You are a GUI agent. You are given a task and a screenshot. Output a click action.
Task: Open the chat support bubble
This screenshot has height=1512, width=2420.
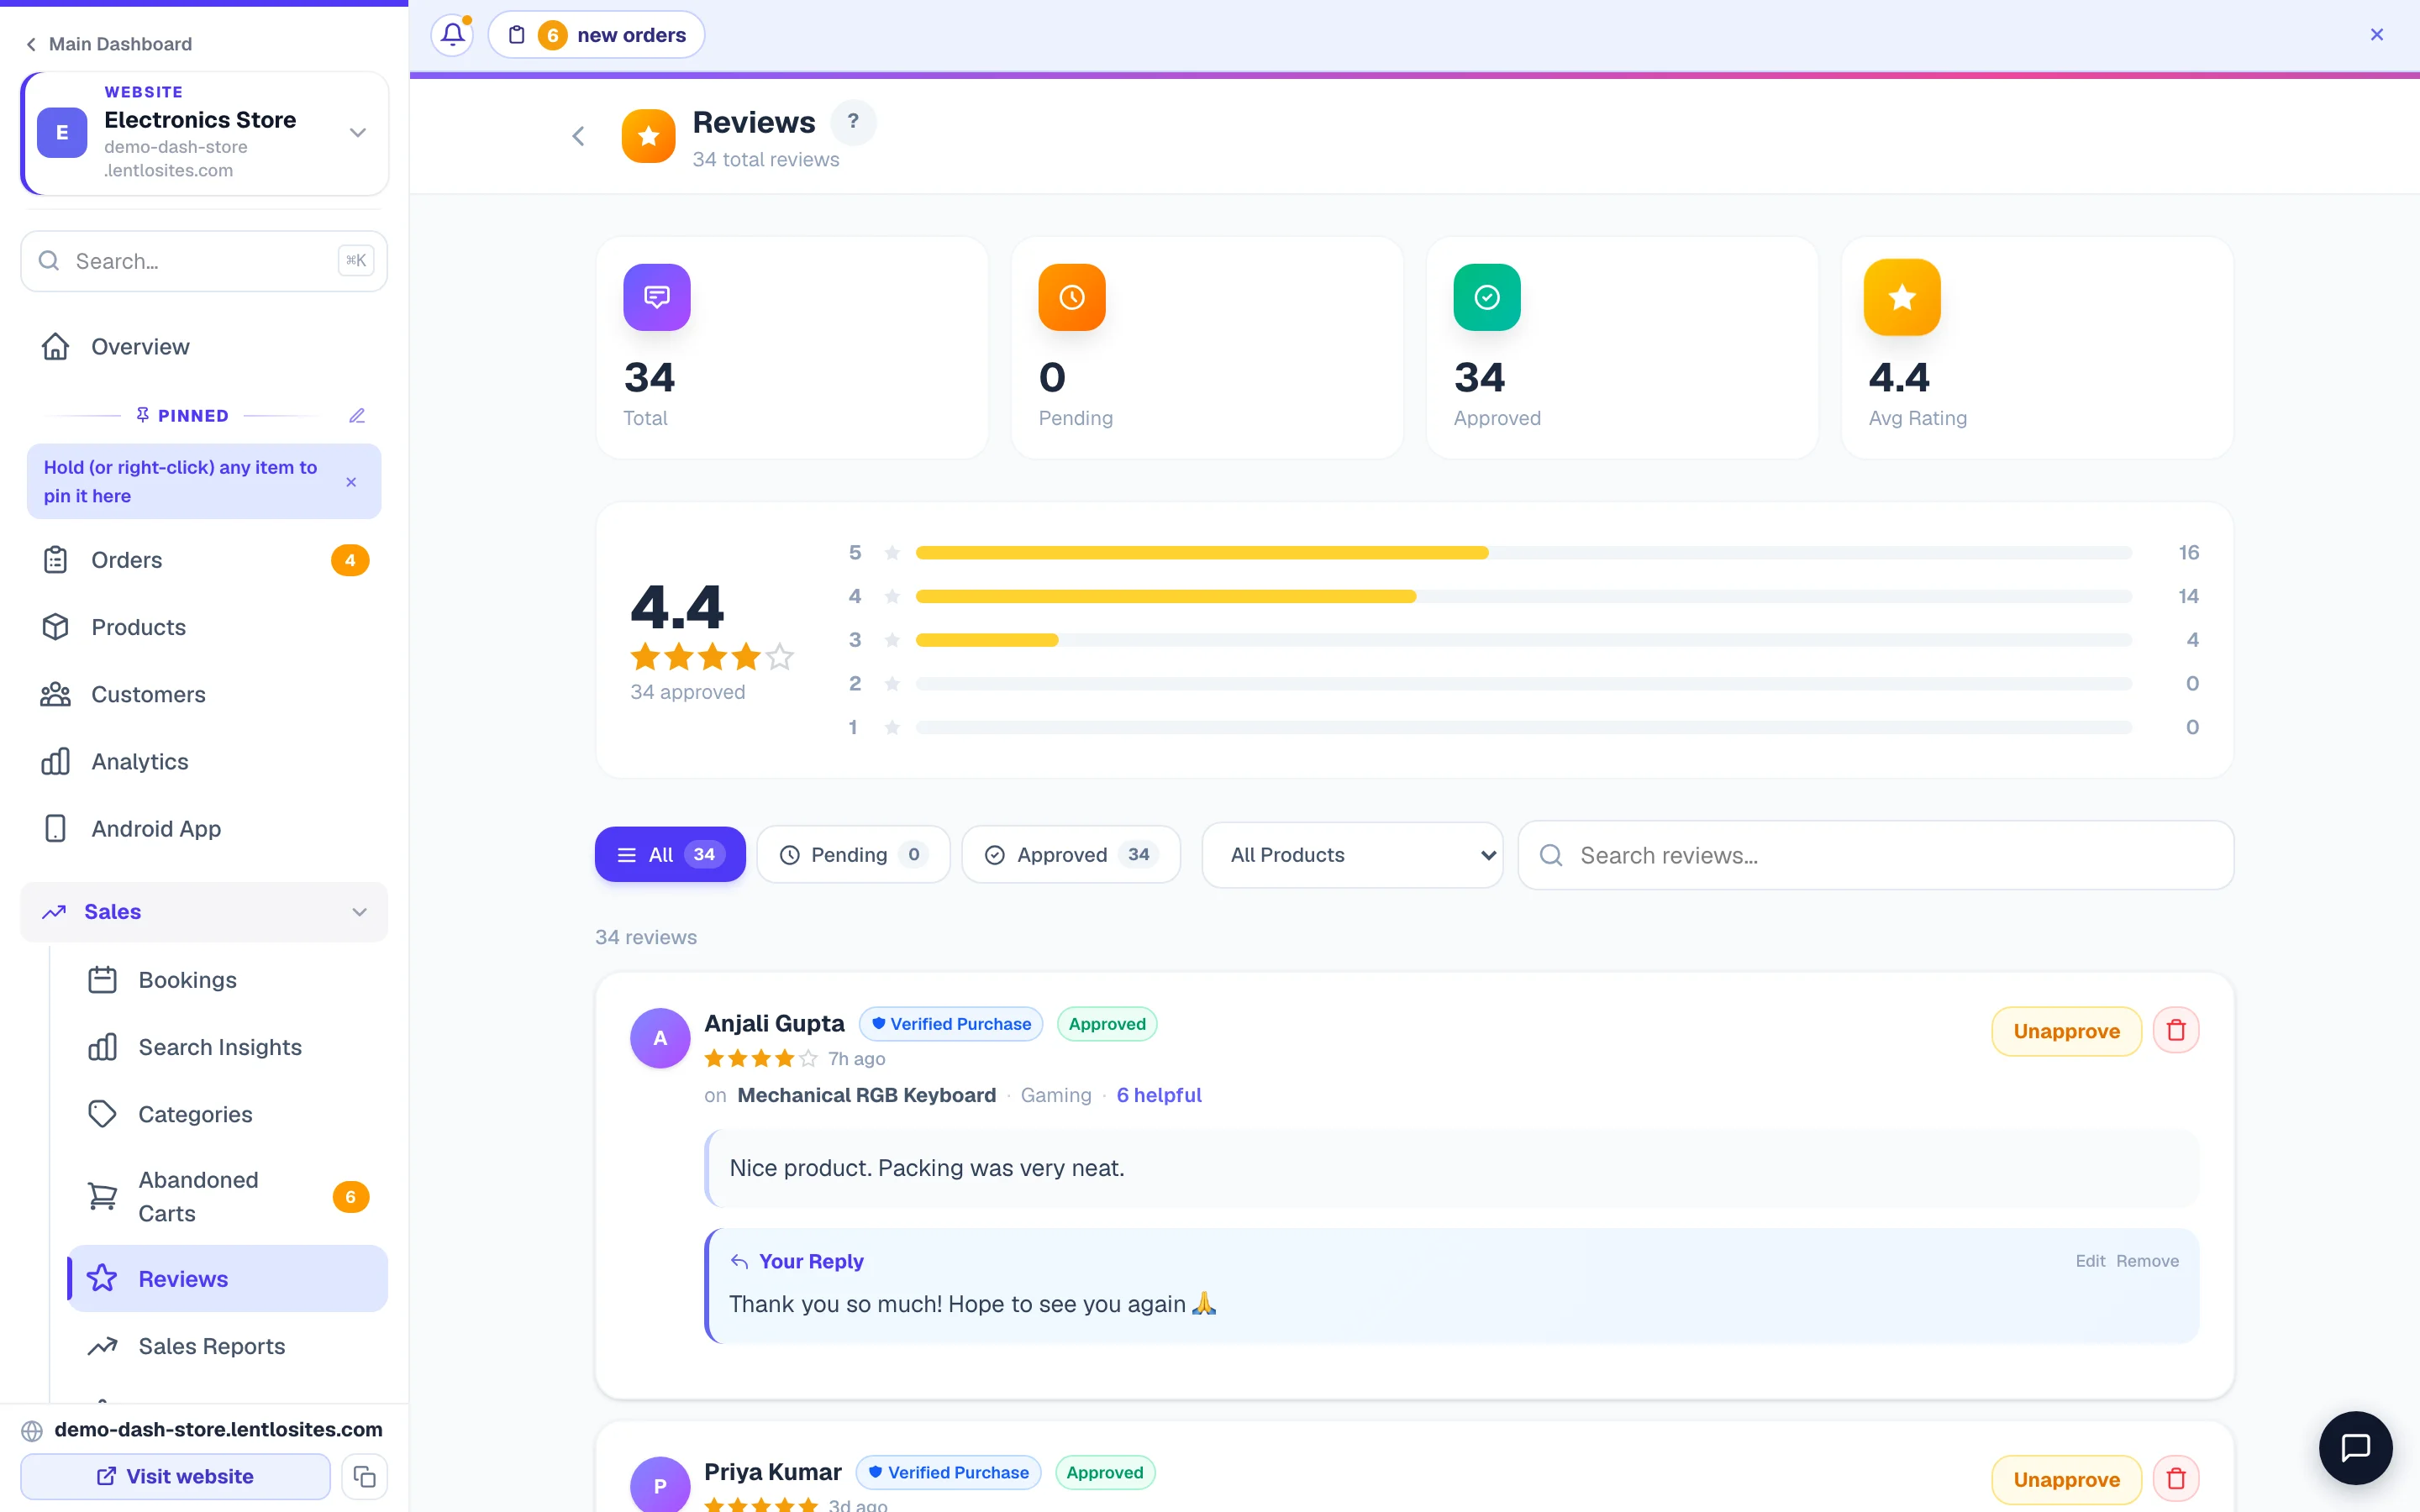pyautogui.click(x=2356, y=1447)
